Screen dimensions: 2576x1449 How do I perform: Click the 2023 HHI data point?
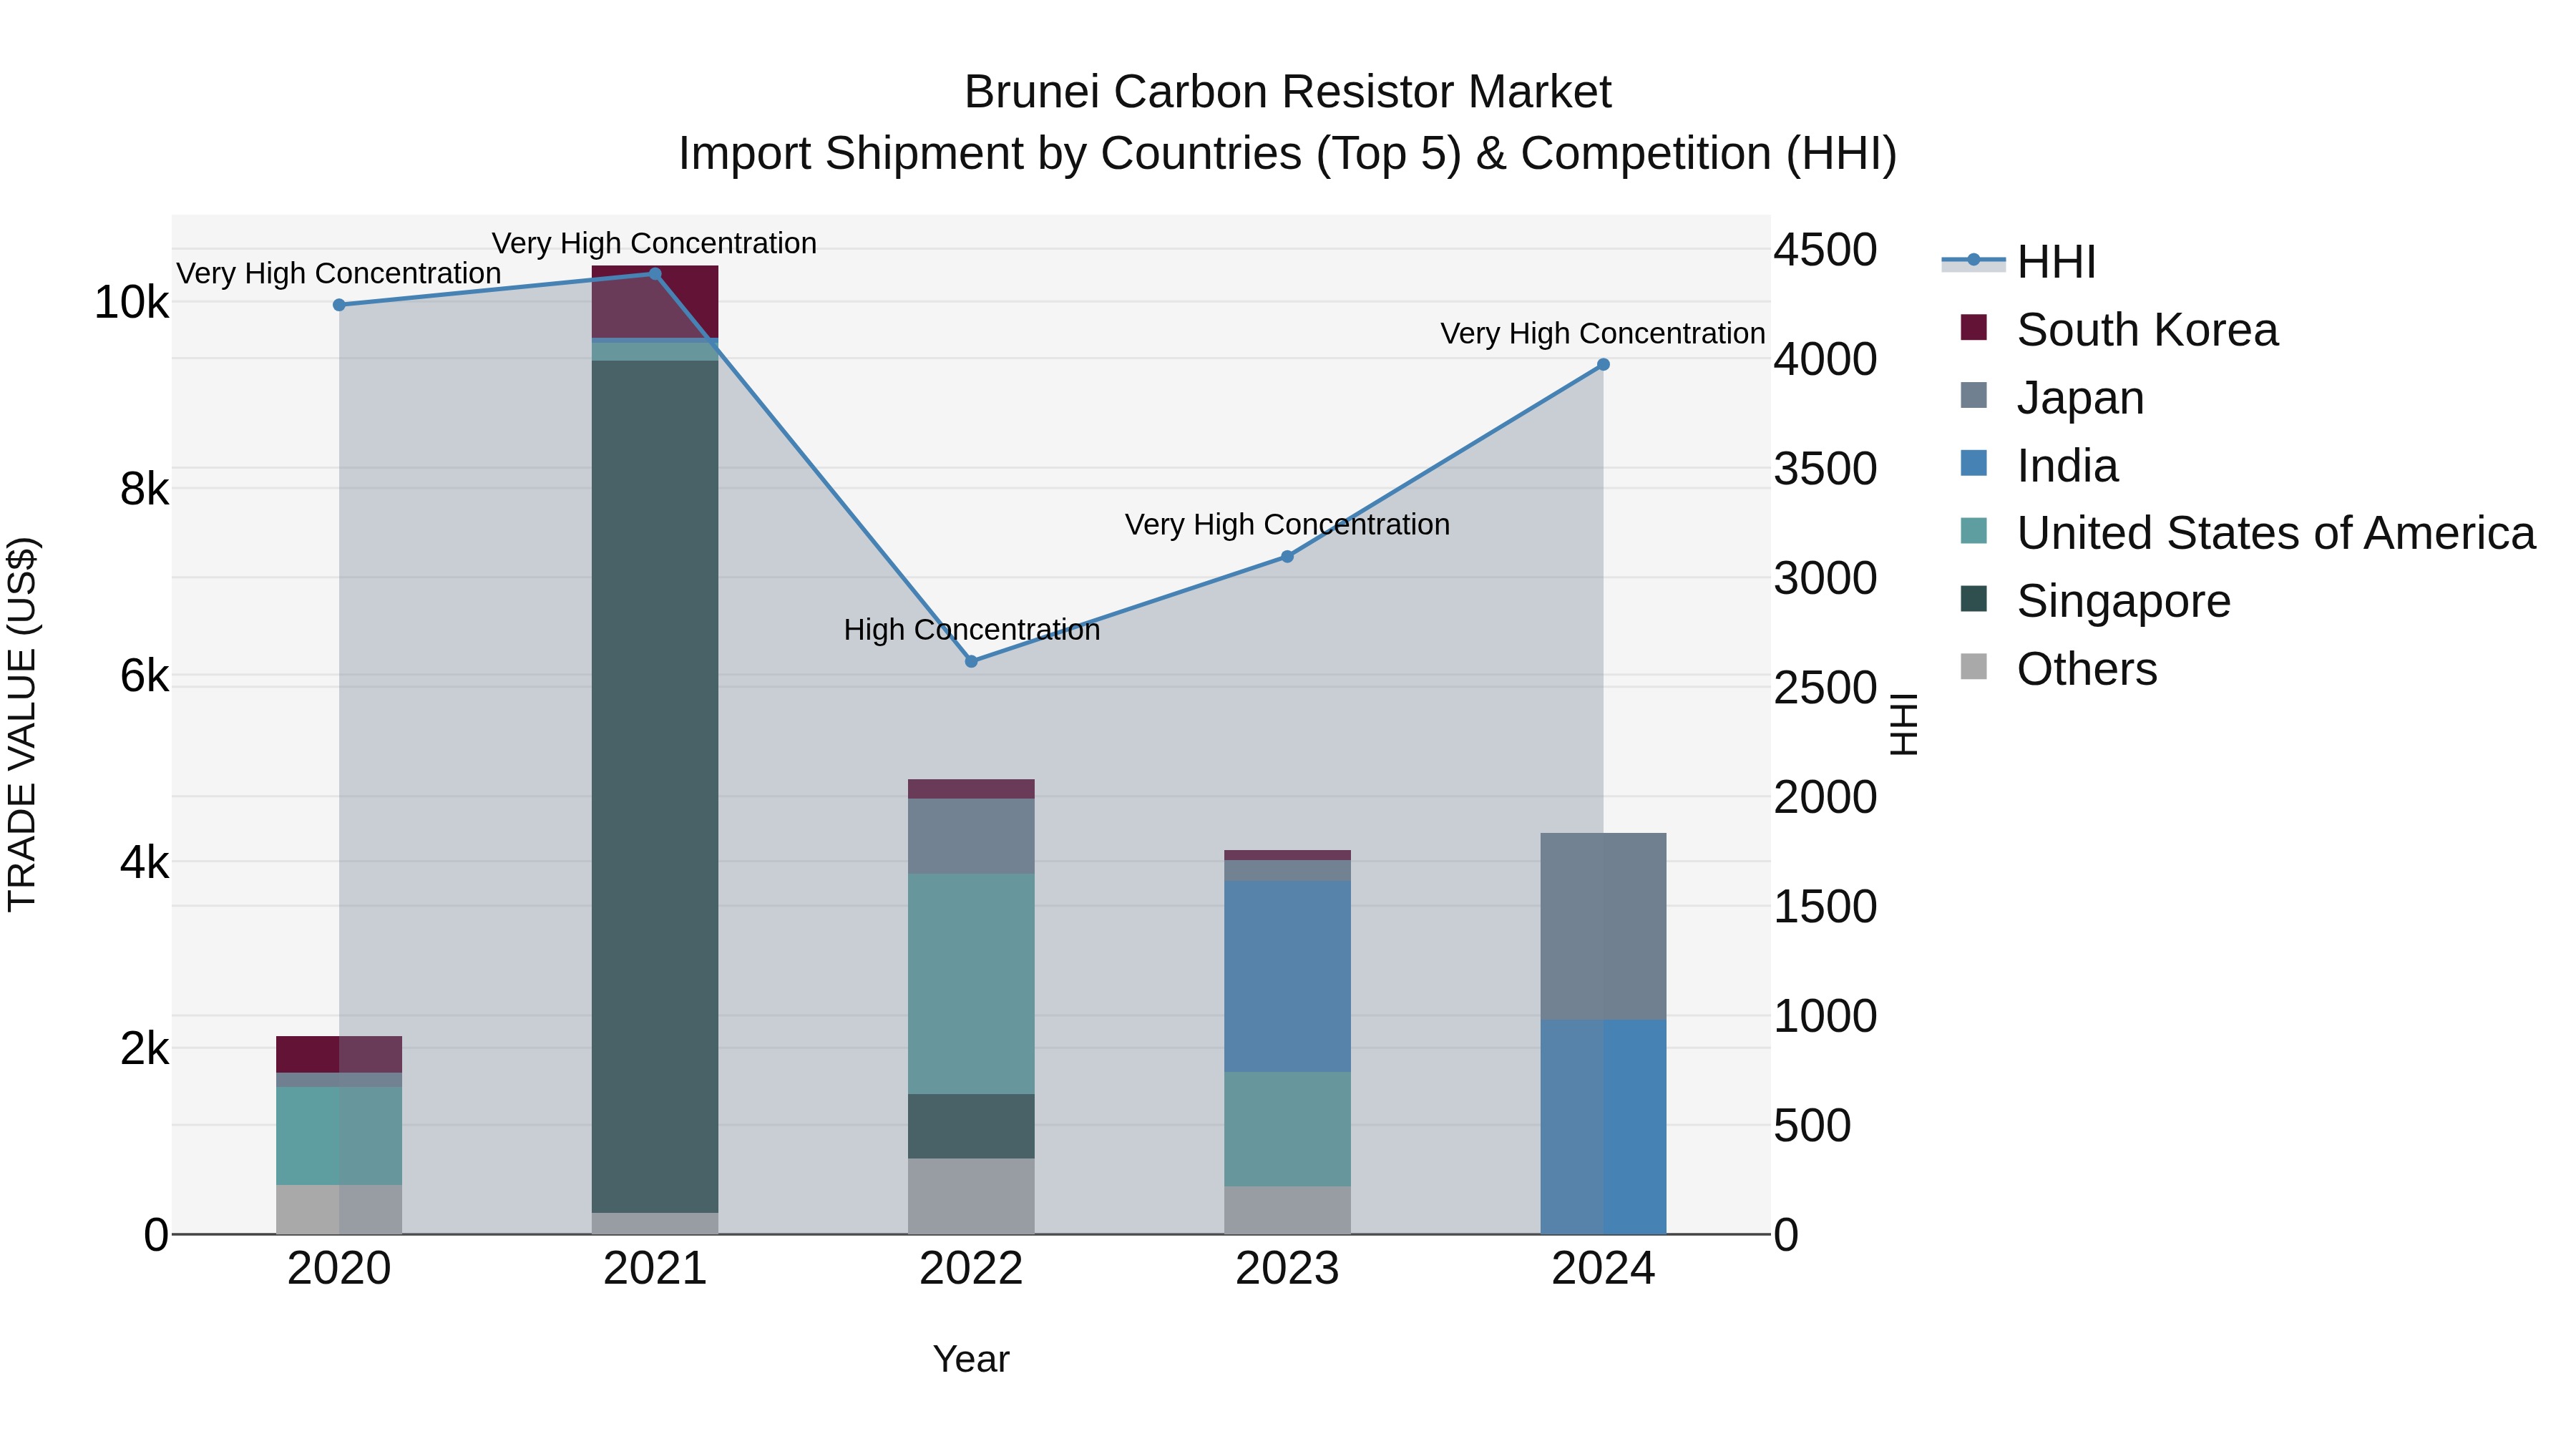point(1287,556)
